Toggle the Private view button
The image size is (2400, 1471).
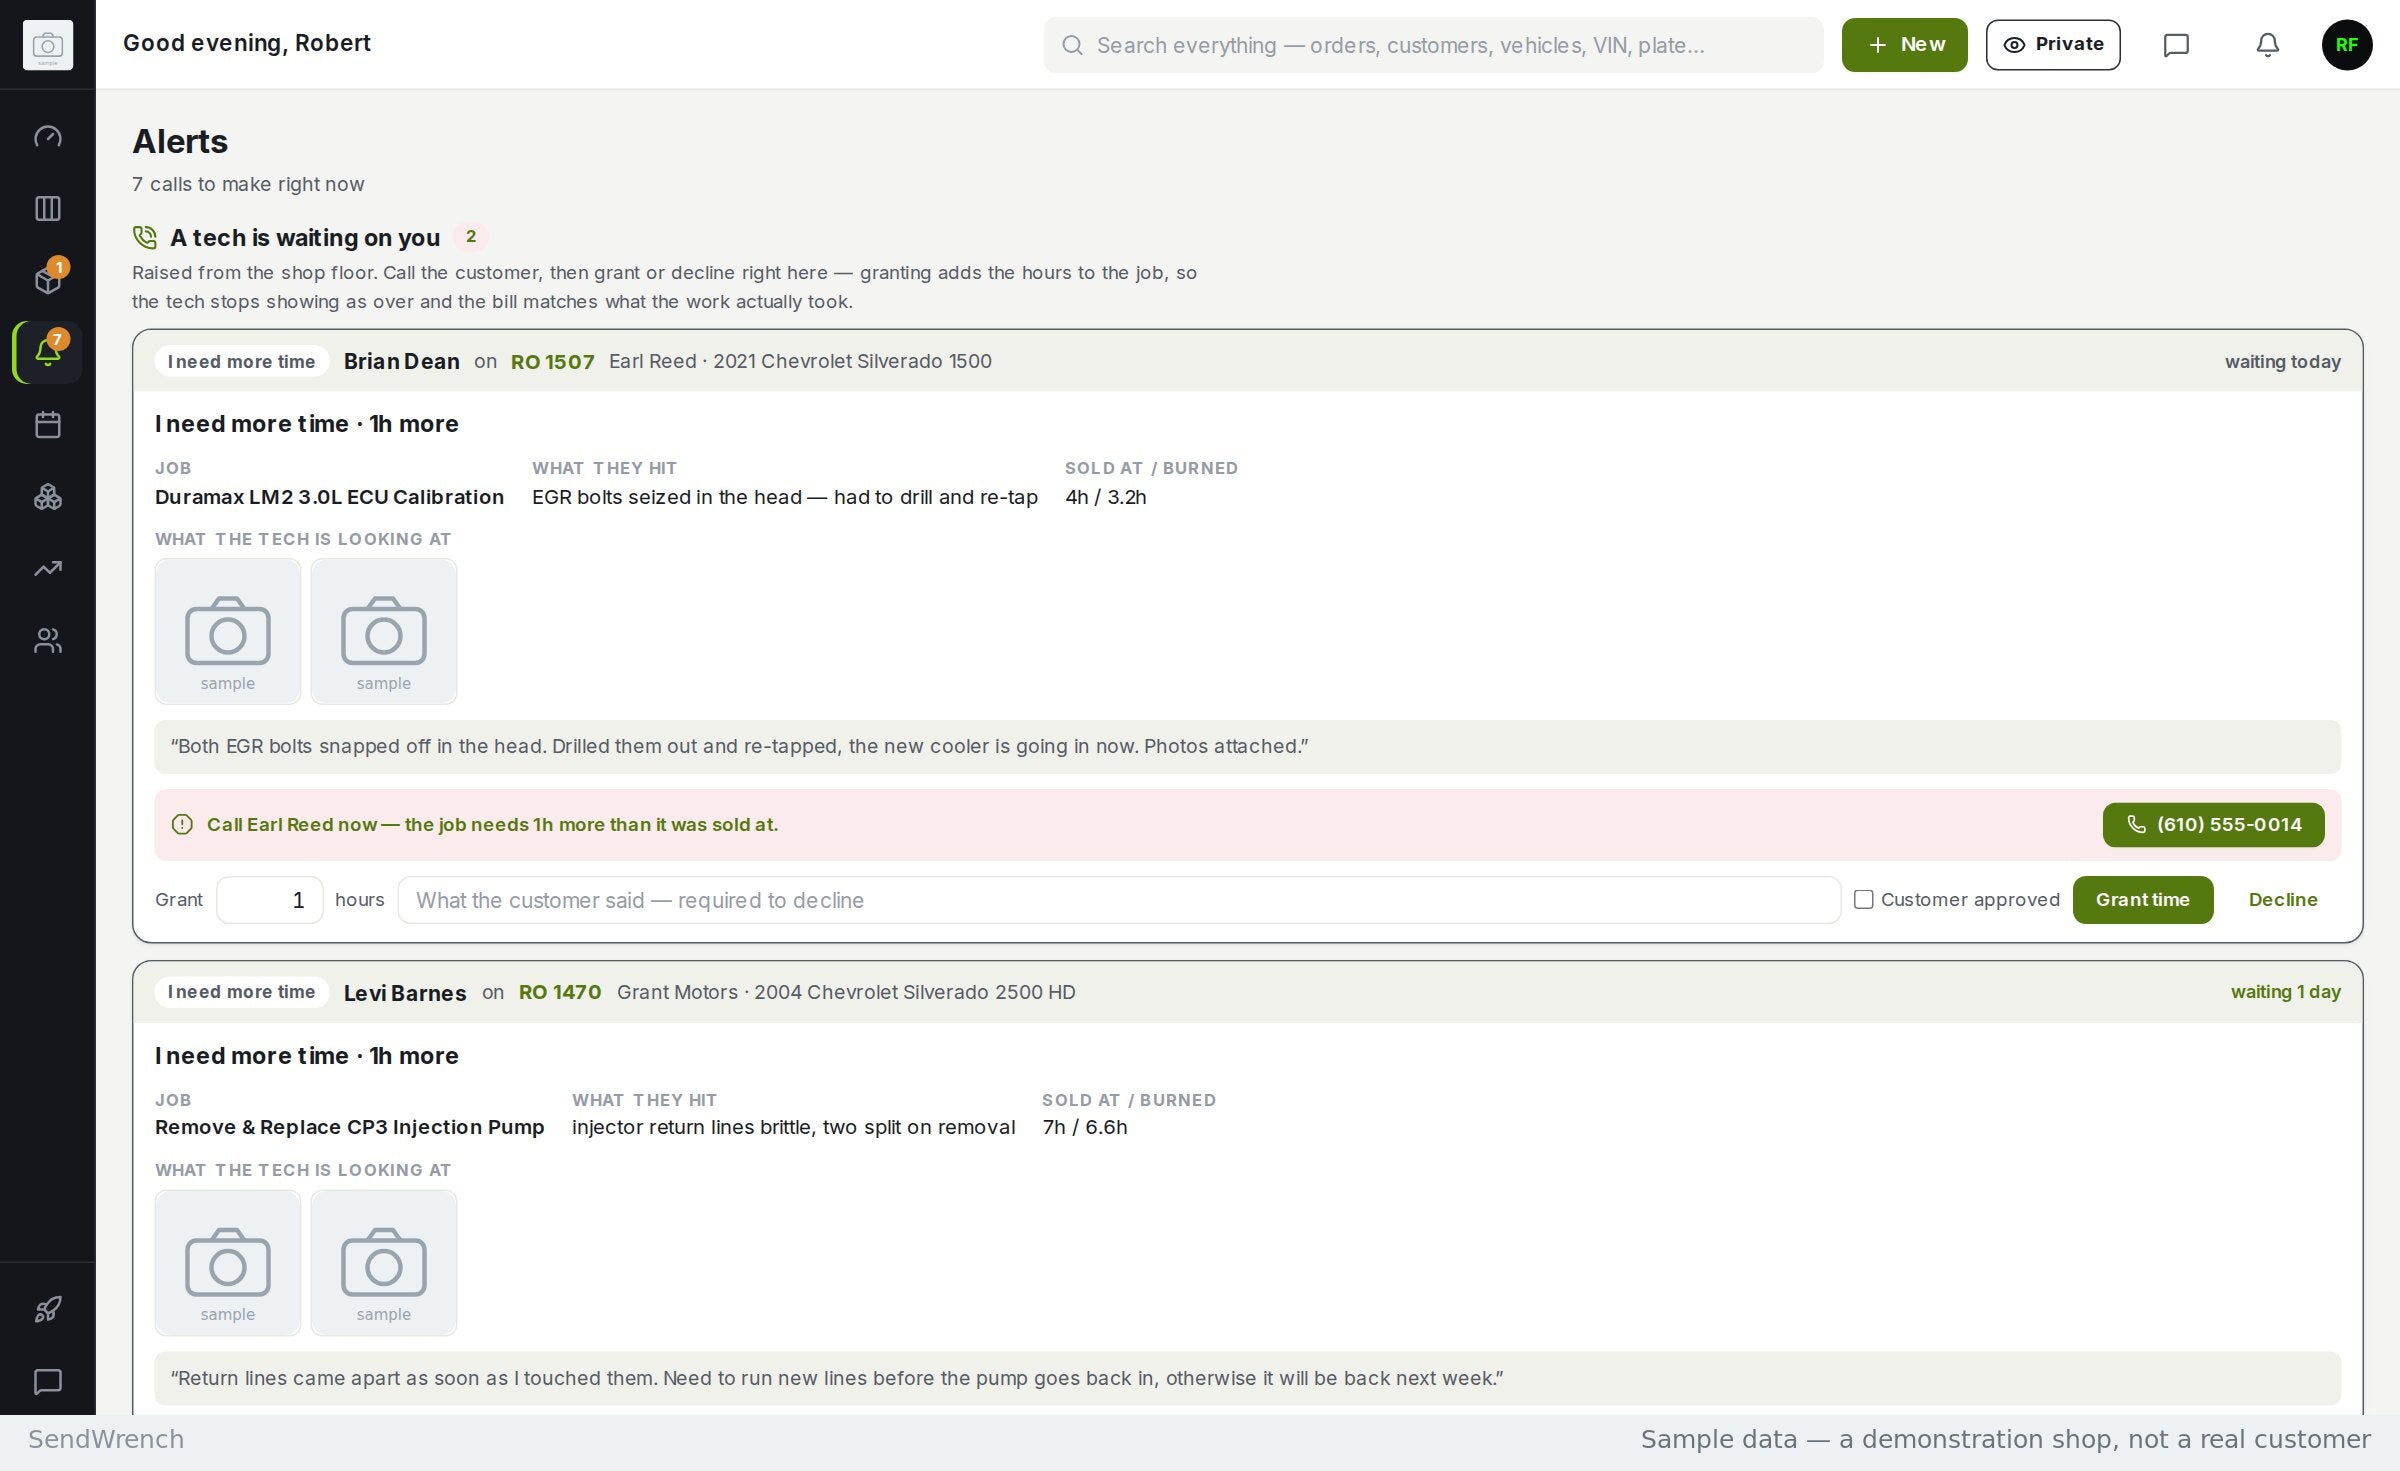(2052, 45)
